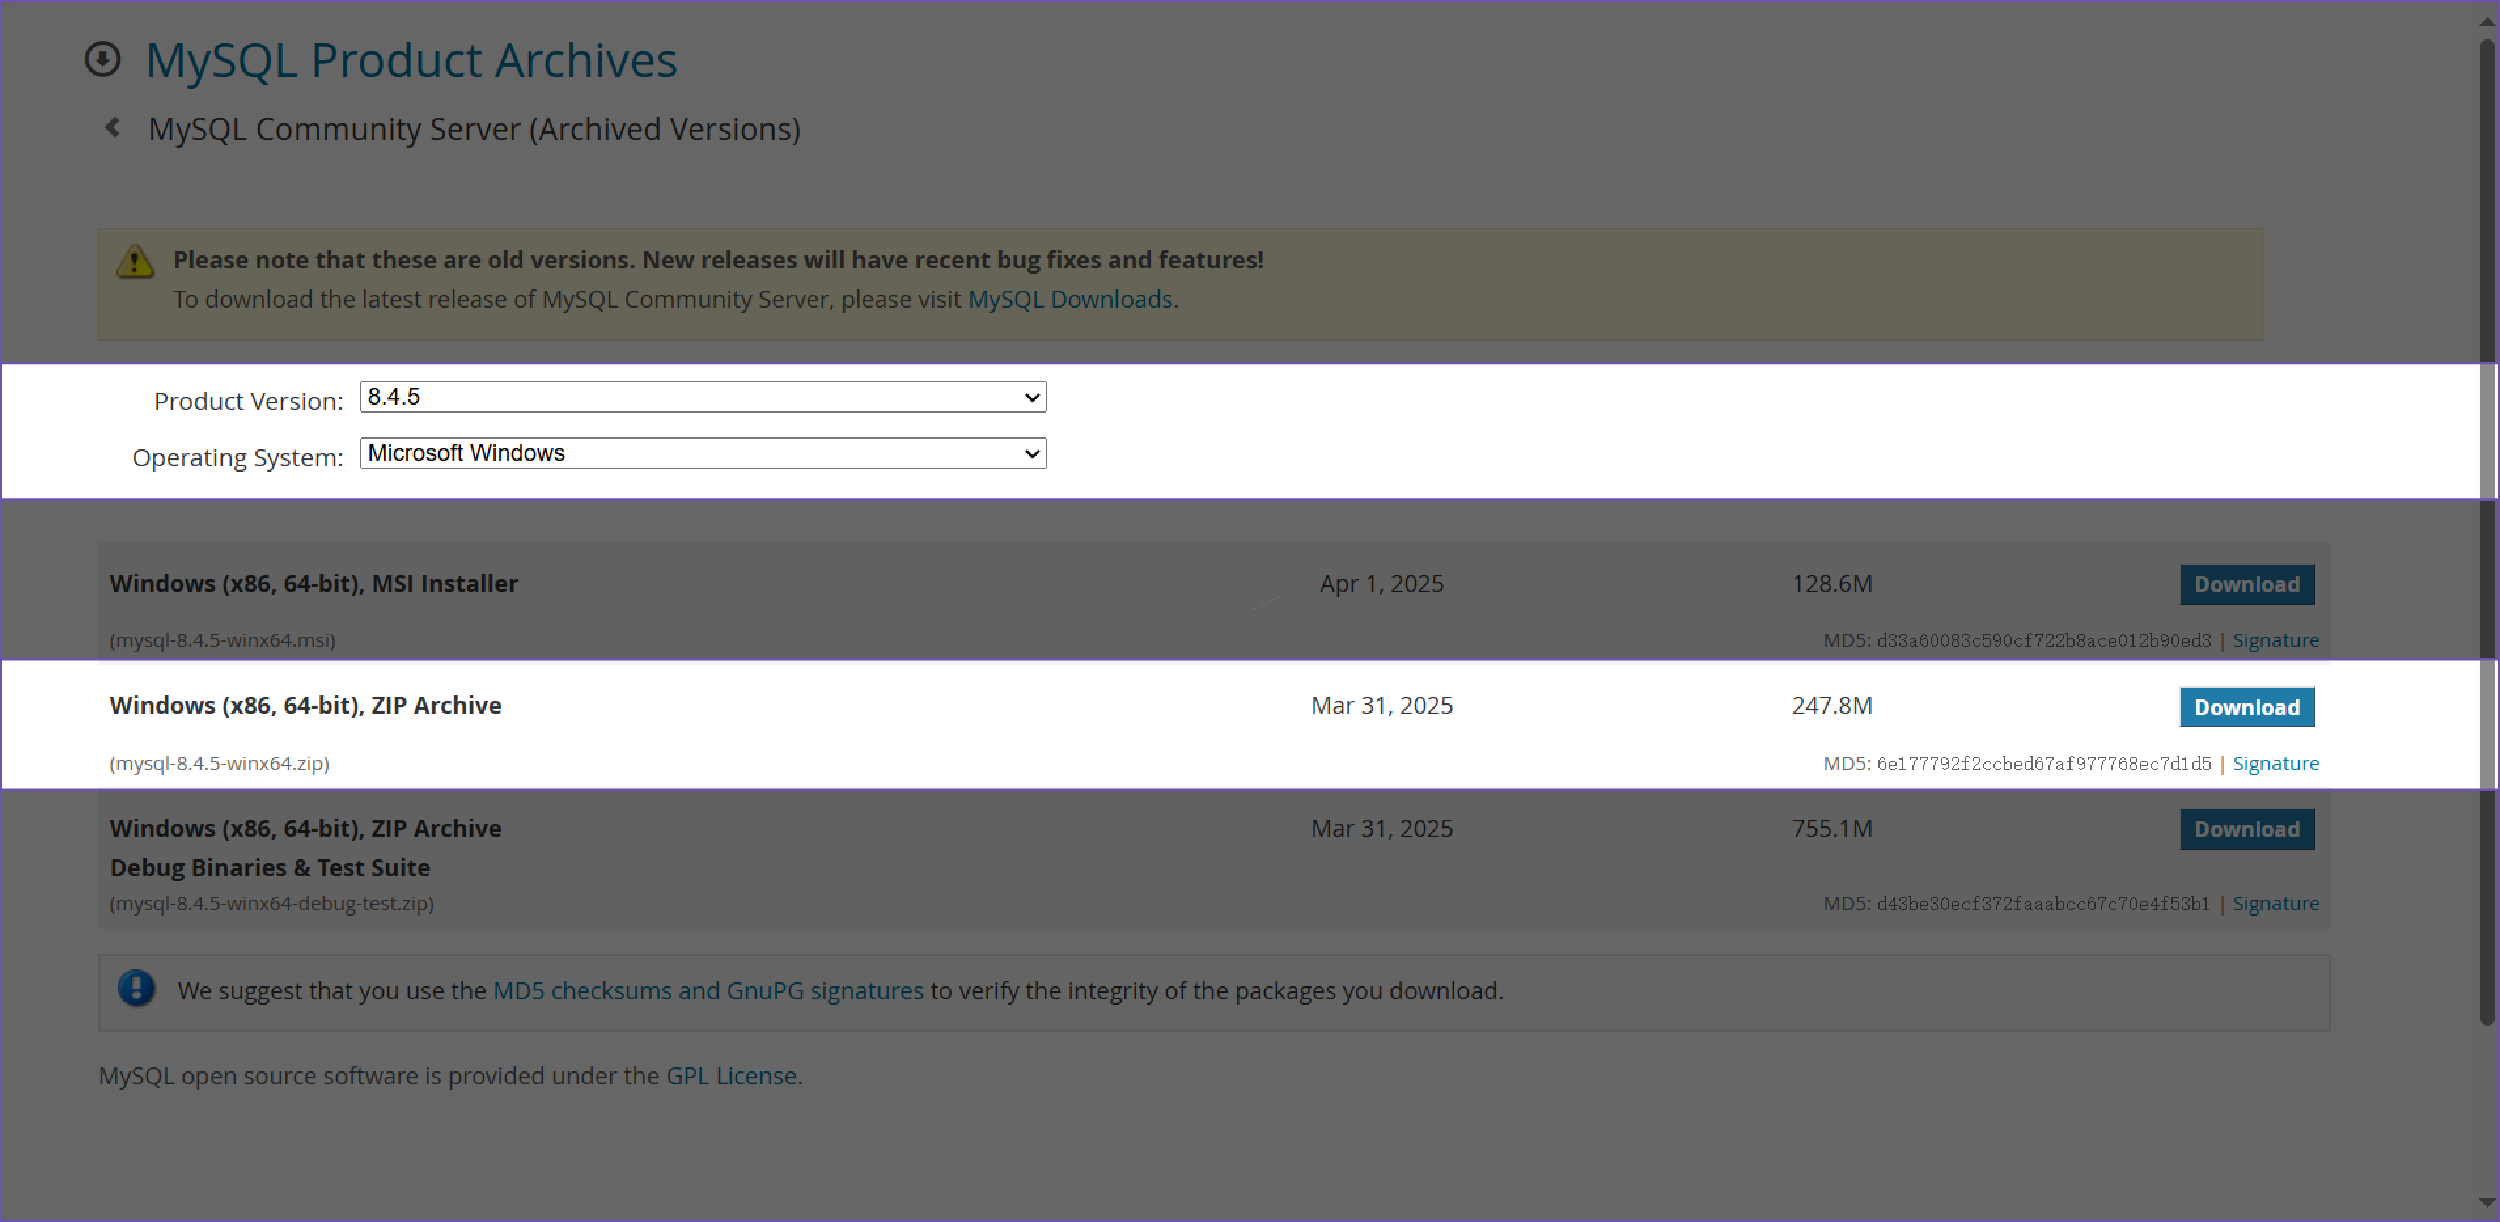Click the MySQL Product Archives heading
Viewport: 2500px width, 1222px height.
tap(411, 60)
